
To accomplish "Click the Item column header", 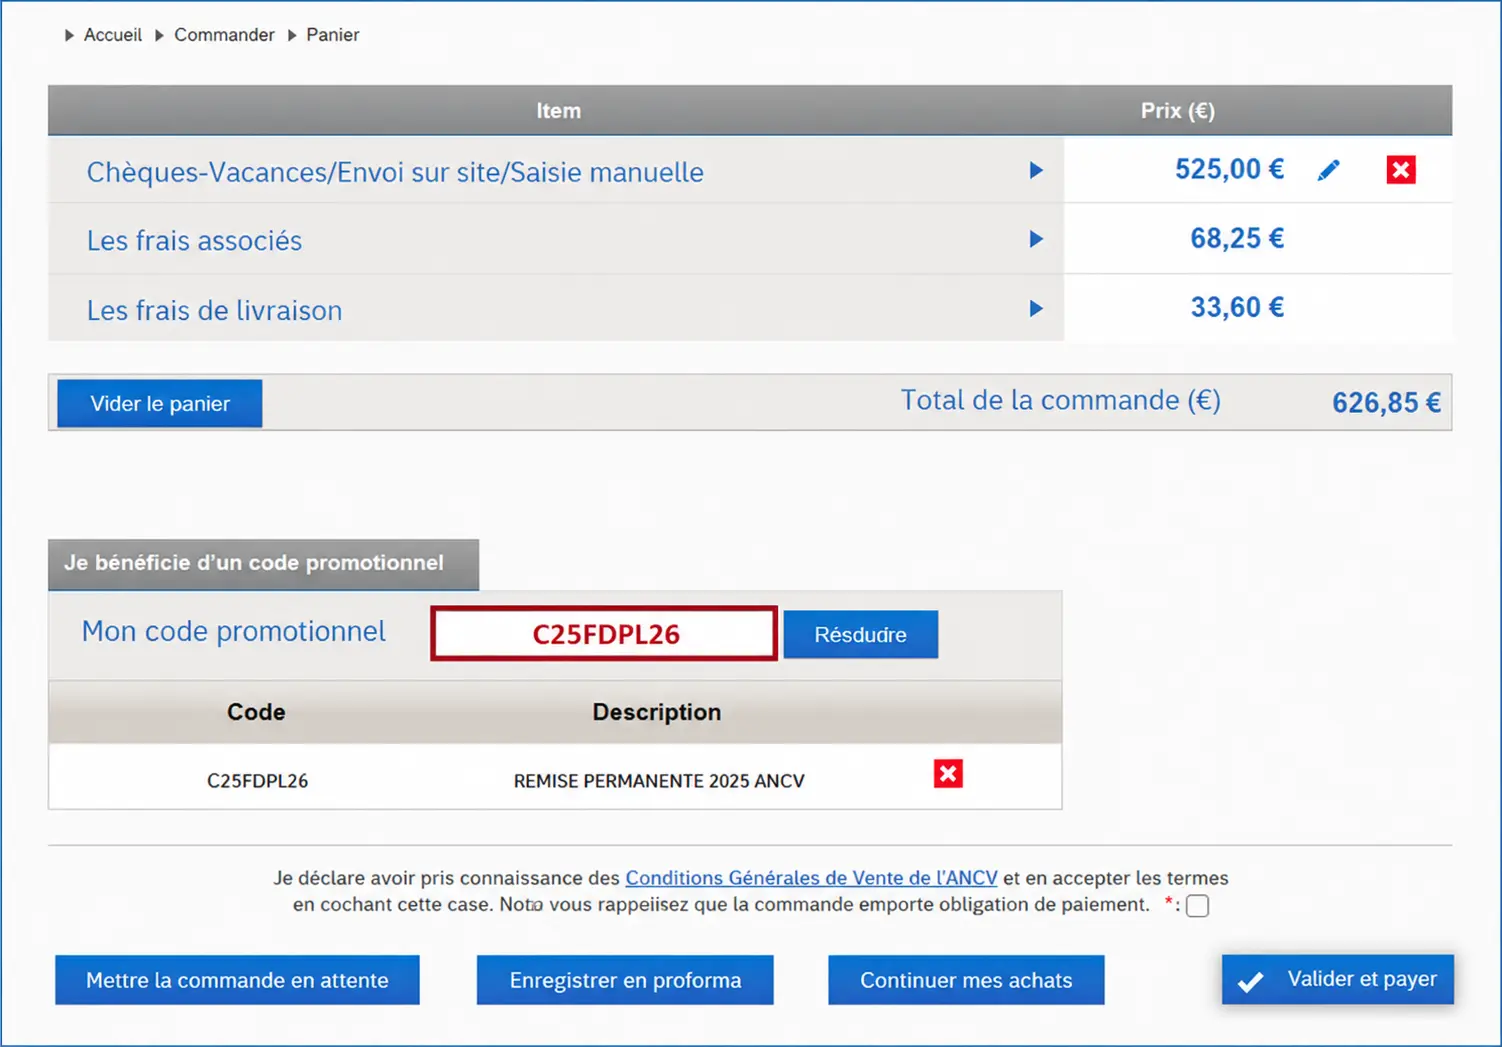I will (558, 111).
